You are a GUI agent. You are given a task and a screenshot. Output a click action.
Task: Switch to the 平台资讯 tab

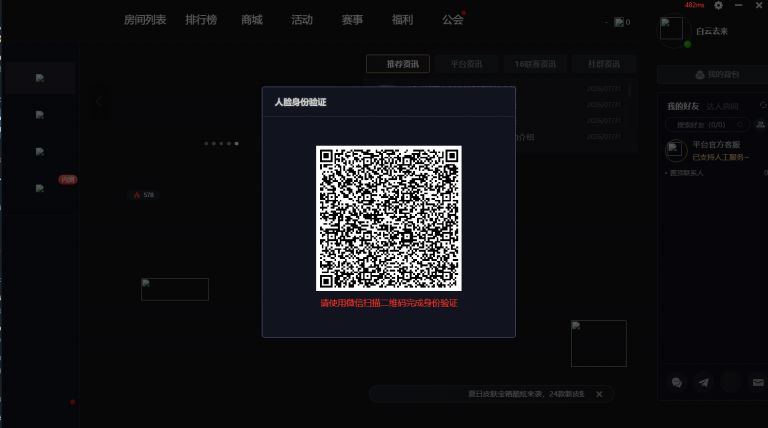(x=466, y=64)
